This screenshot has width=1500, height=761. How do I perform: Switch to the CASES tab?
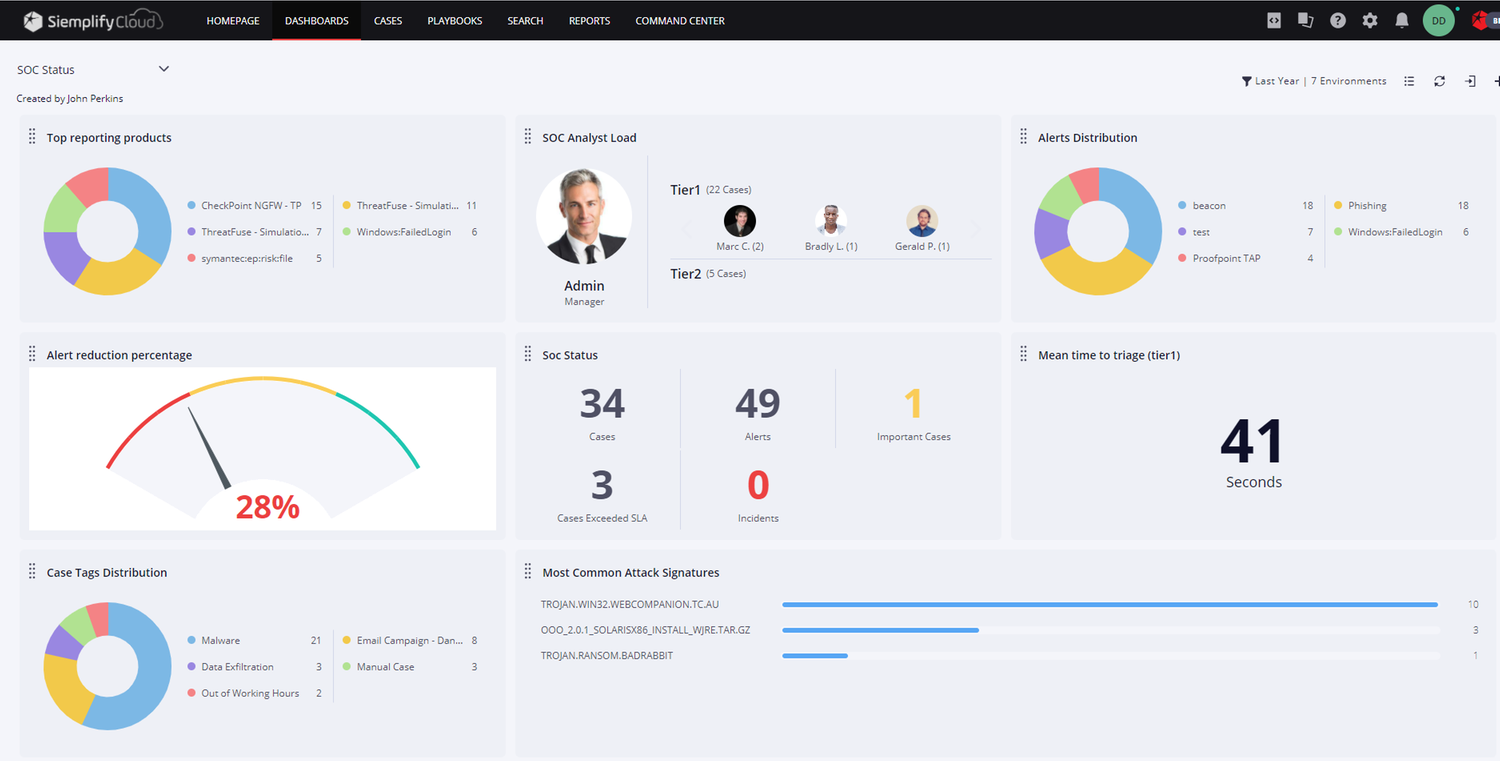(388, 20)
